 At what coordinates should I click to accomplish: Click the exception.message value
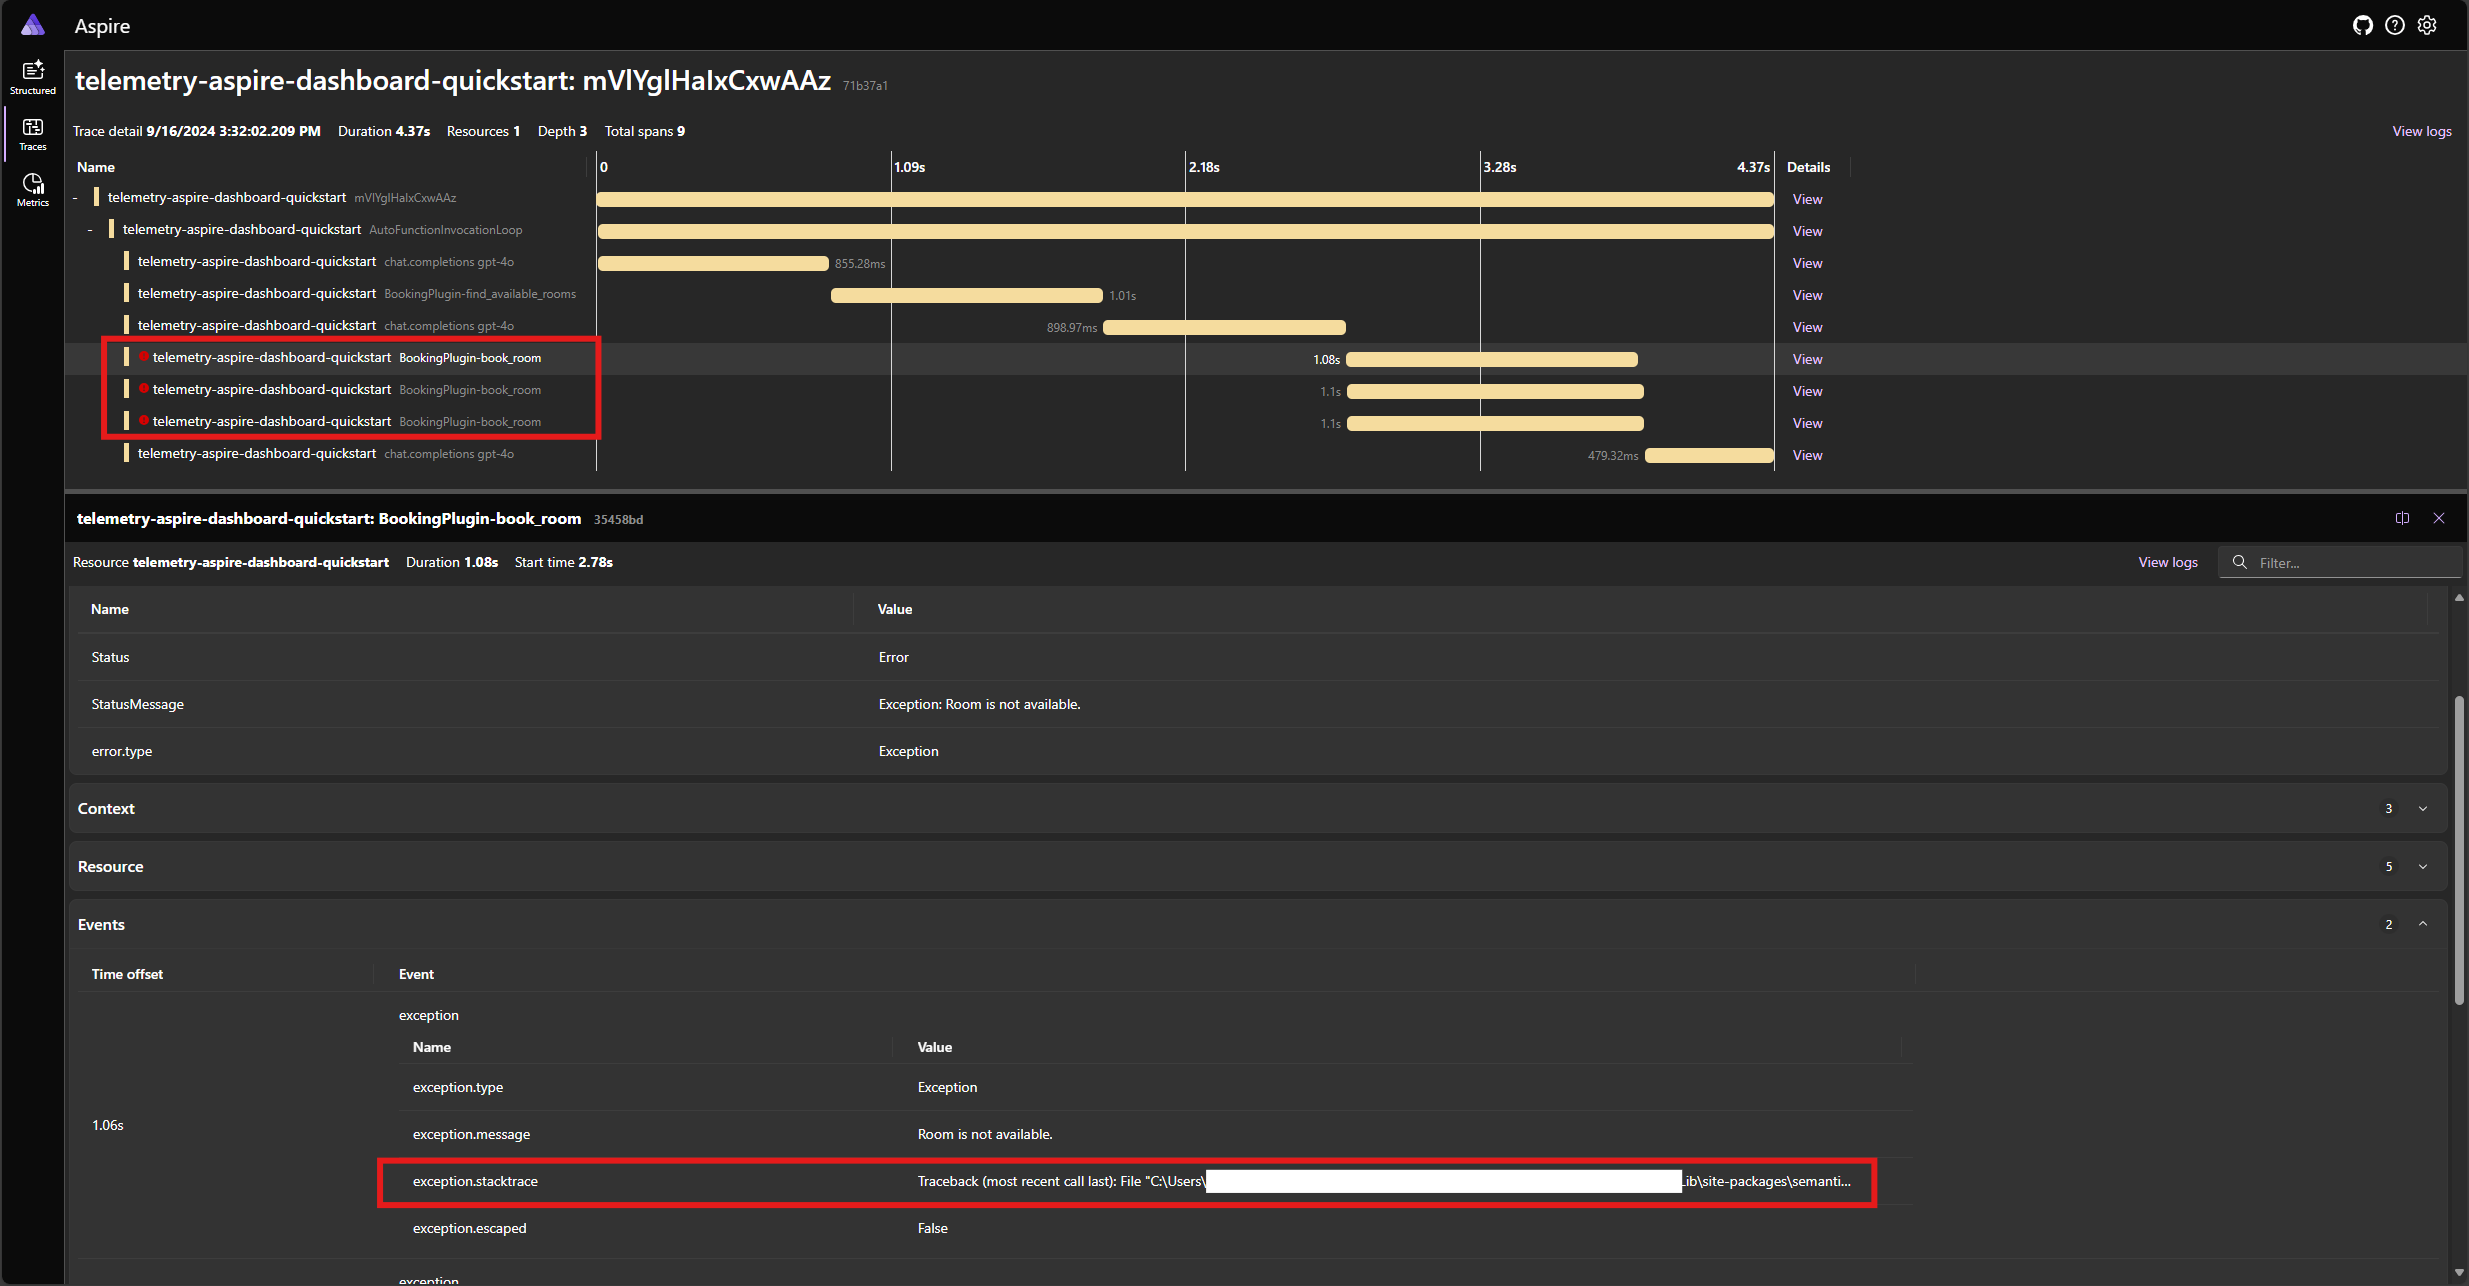pyautogui.click(x=985, y=1134)
